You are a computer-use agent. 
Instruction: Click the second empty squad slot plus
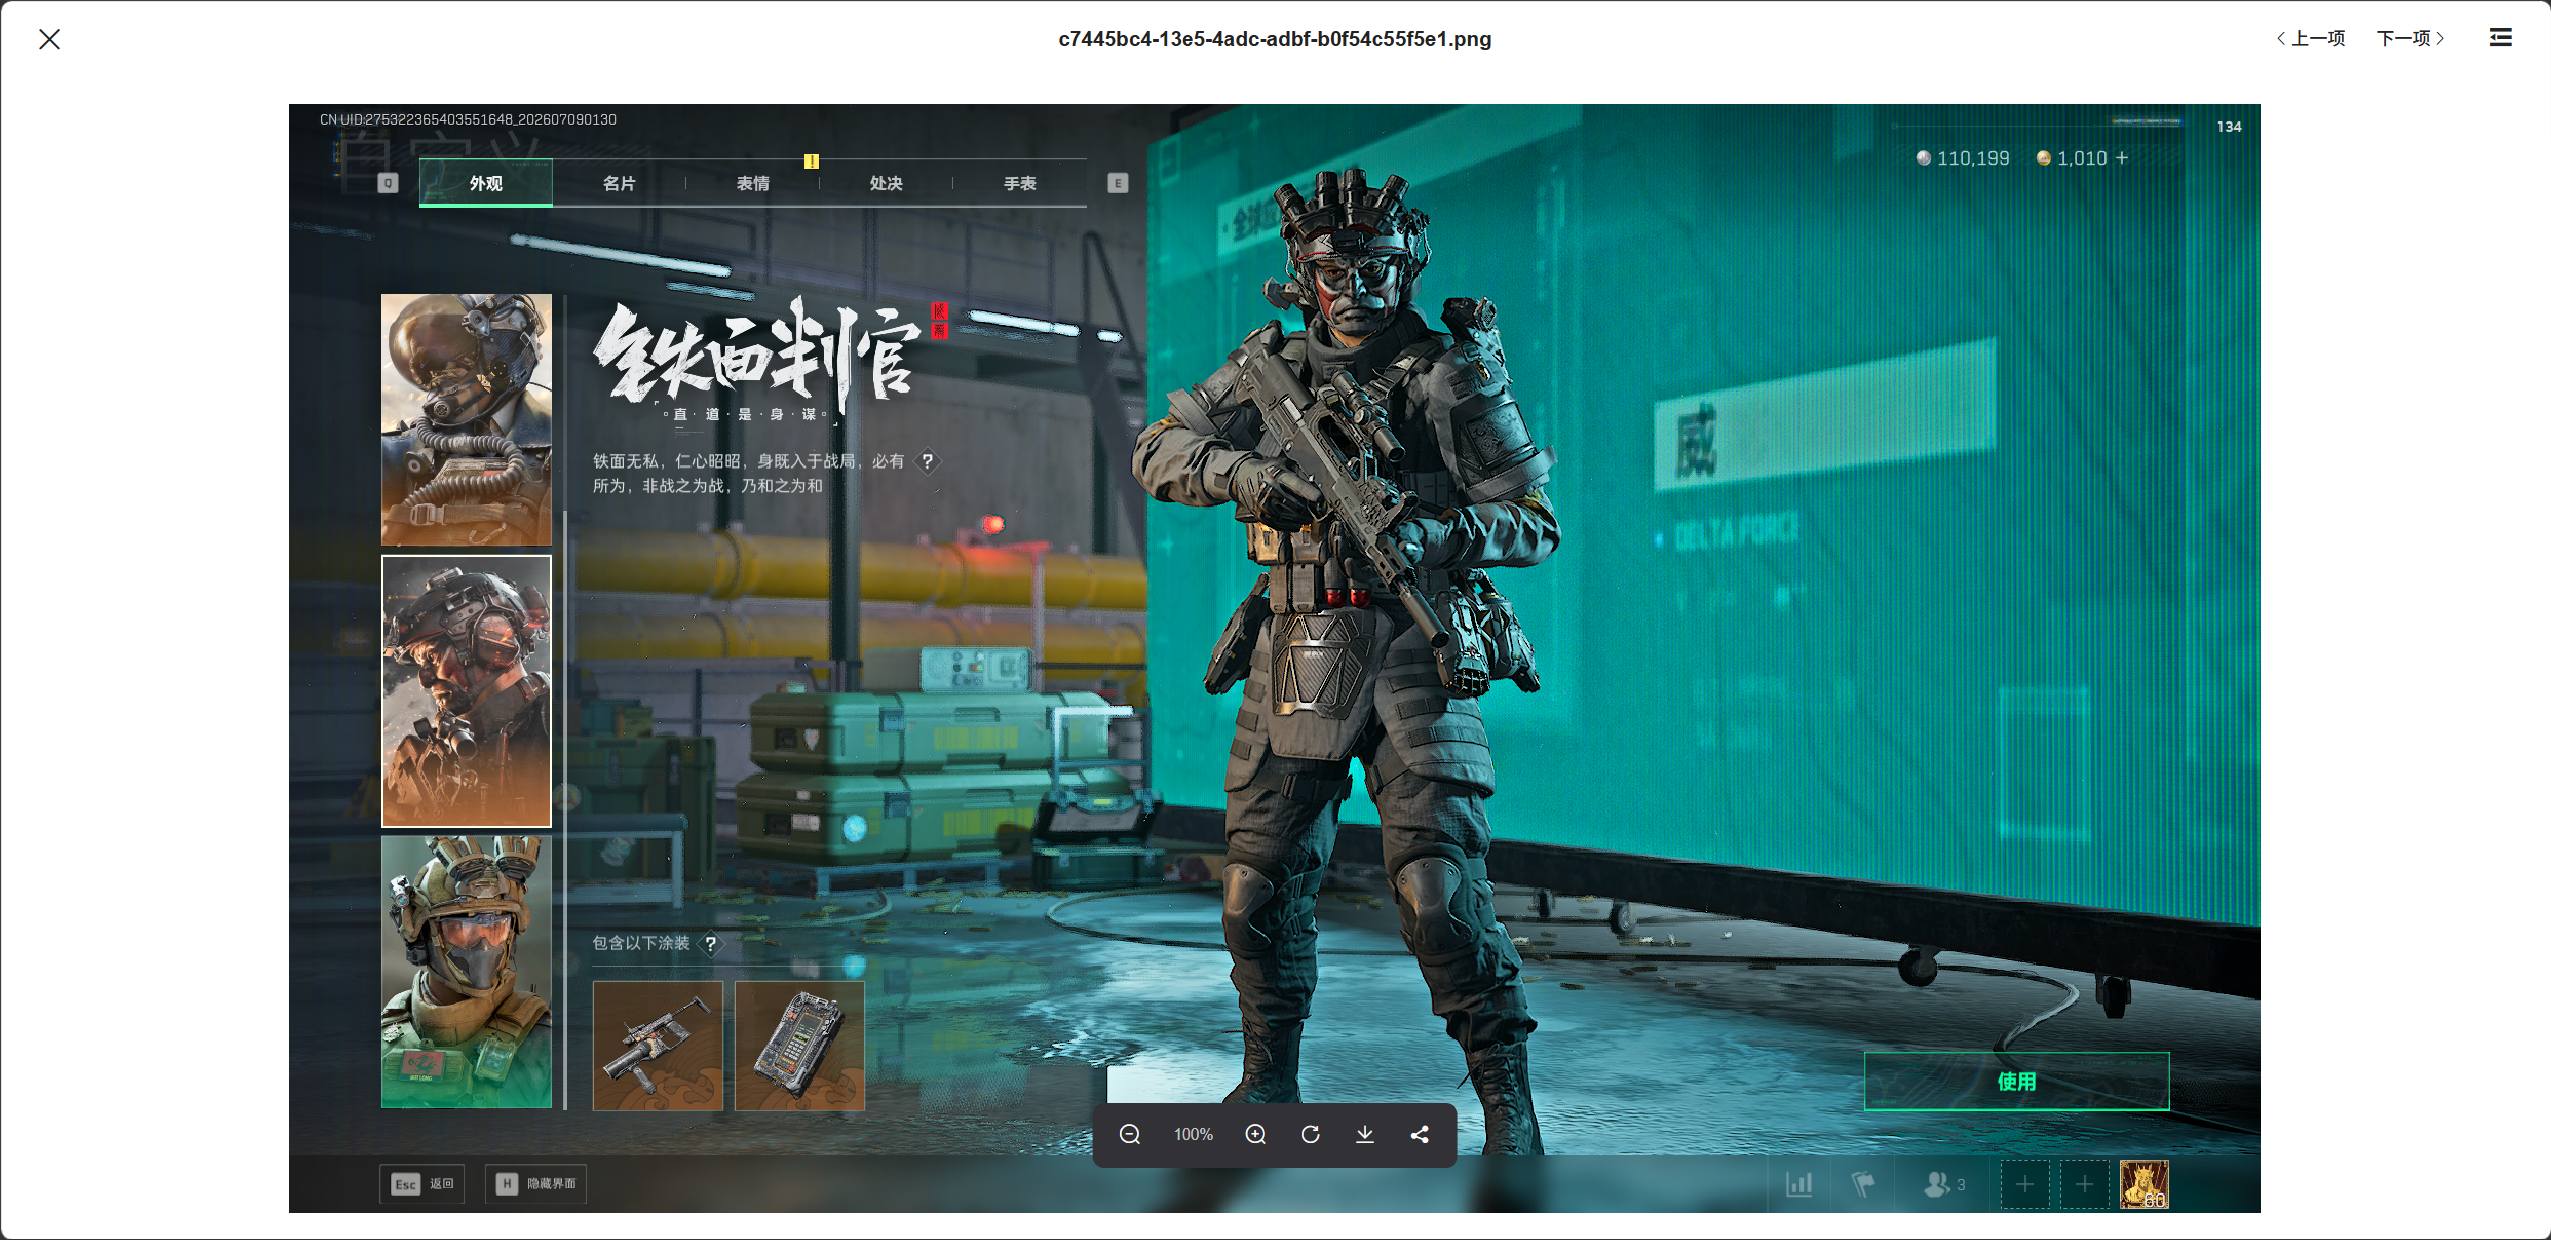coord(2085,1185)
